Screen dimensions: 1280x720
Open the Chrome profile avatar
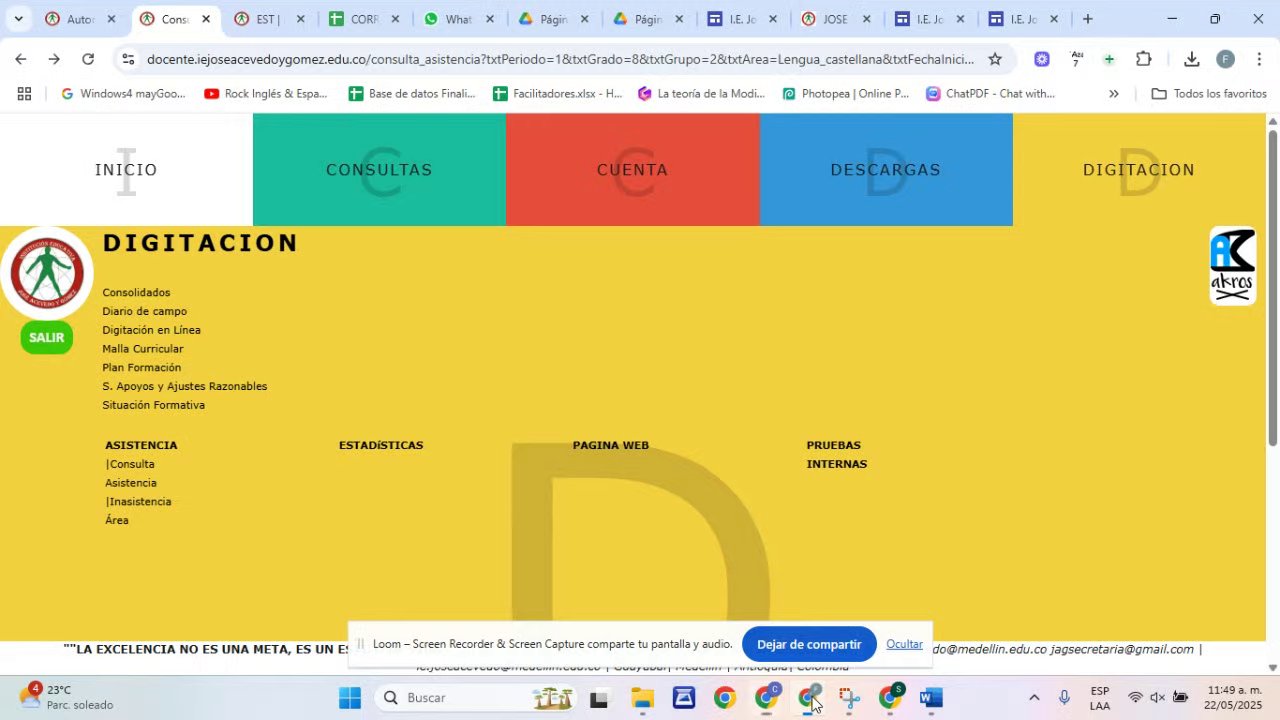(x=1225, y=59)
